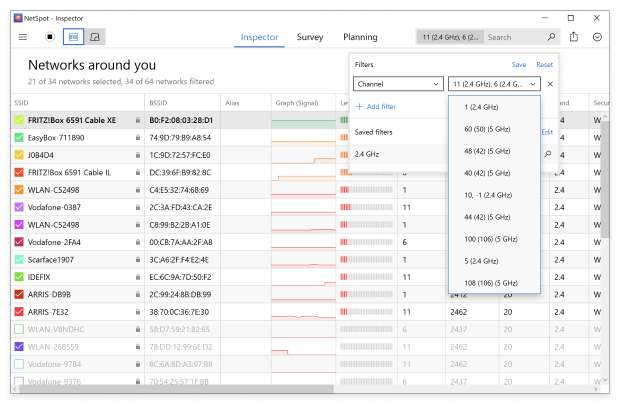The image size is (620, 404).
Task: Select 100 (106) (5 GHz) channel option
Action: (494, 239)
